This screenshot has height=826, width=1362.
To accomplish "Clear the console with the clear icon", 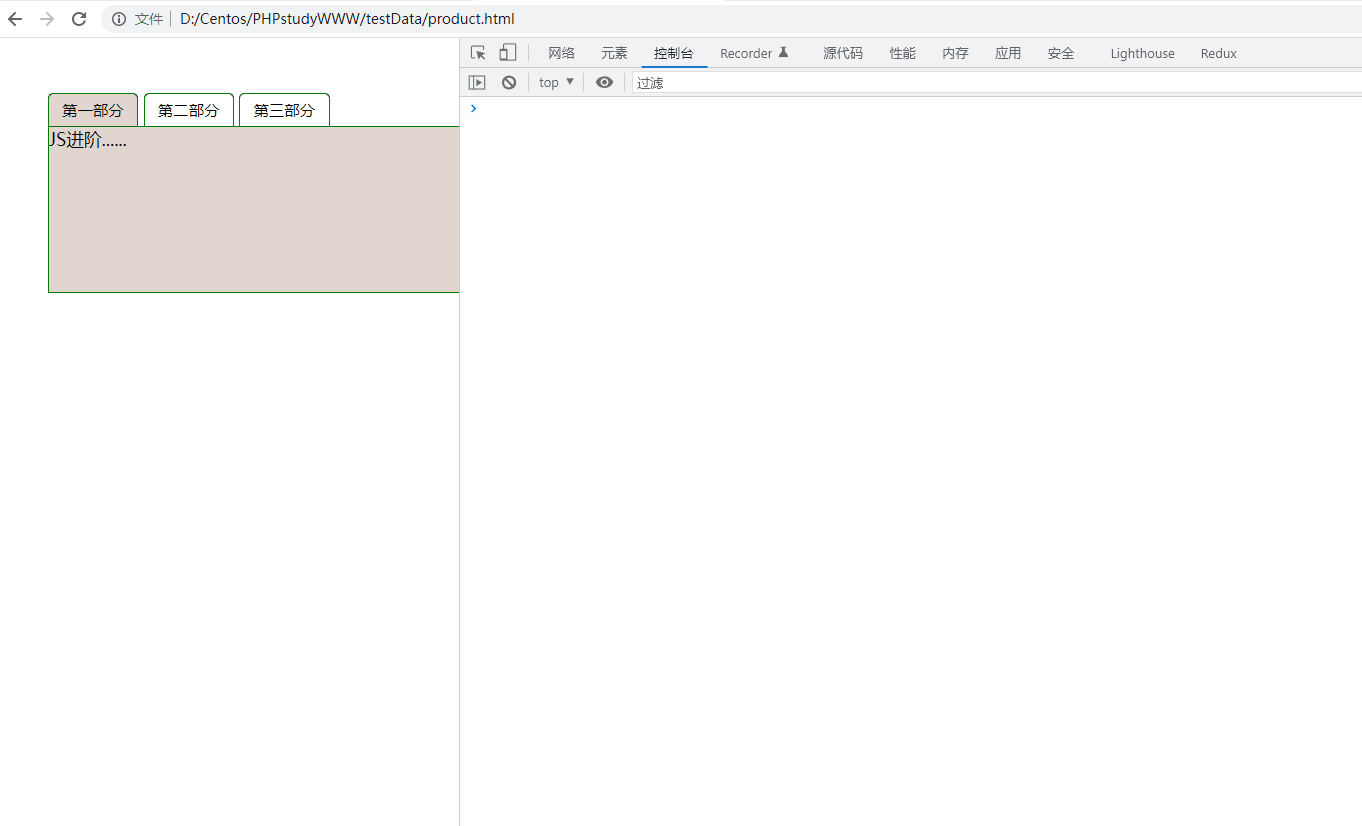I will (509, 83).
